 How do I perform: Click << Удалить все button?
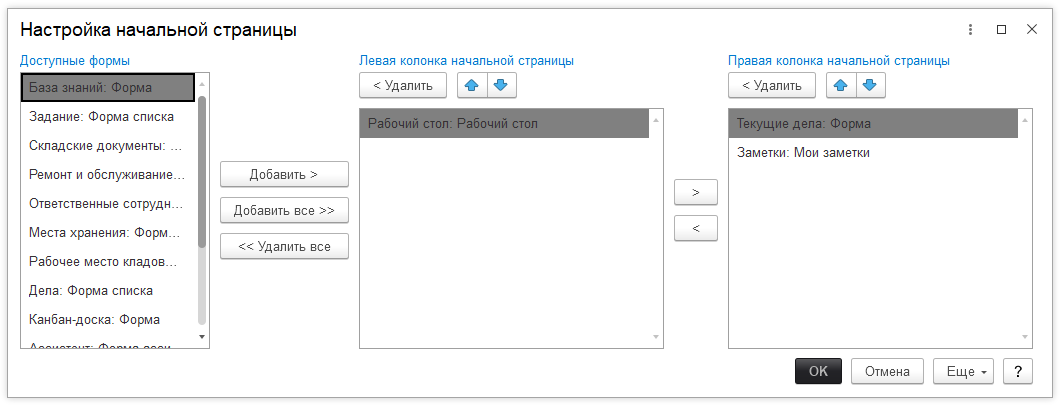pyautogui.click(x=284, y=246)
